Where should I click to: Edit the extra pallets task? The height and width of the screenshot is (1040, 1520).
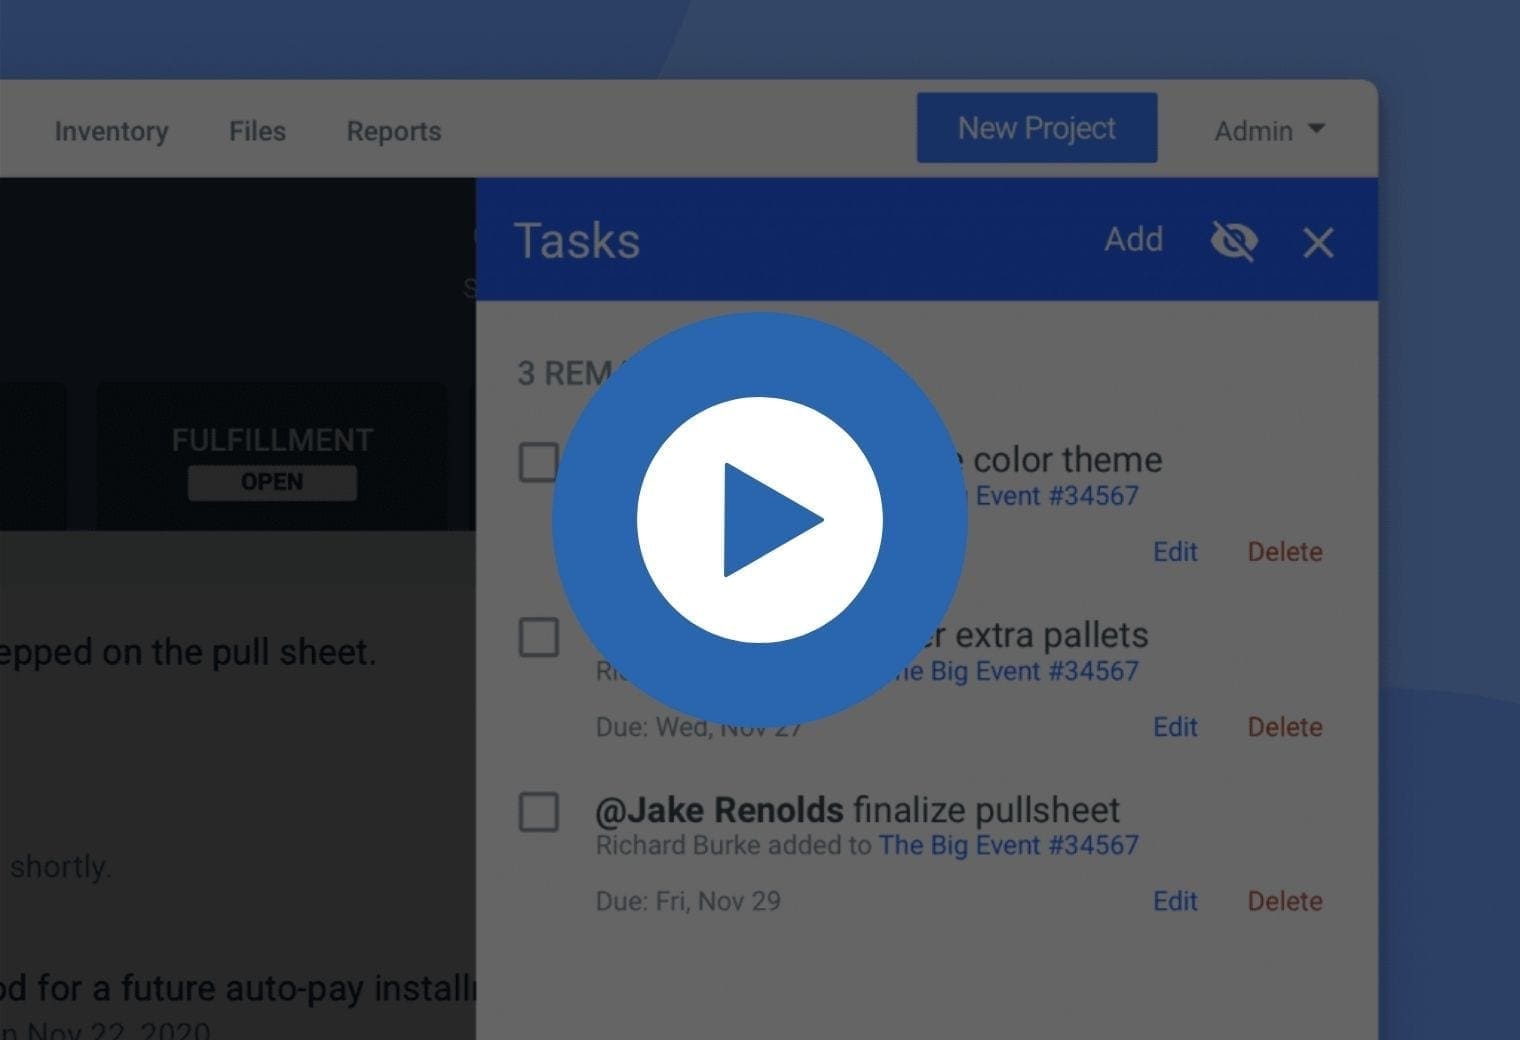pyautogui.click(x=1175, y=727)
